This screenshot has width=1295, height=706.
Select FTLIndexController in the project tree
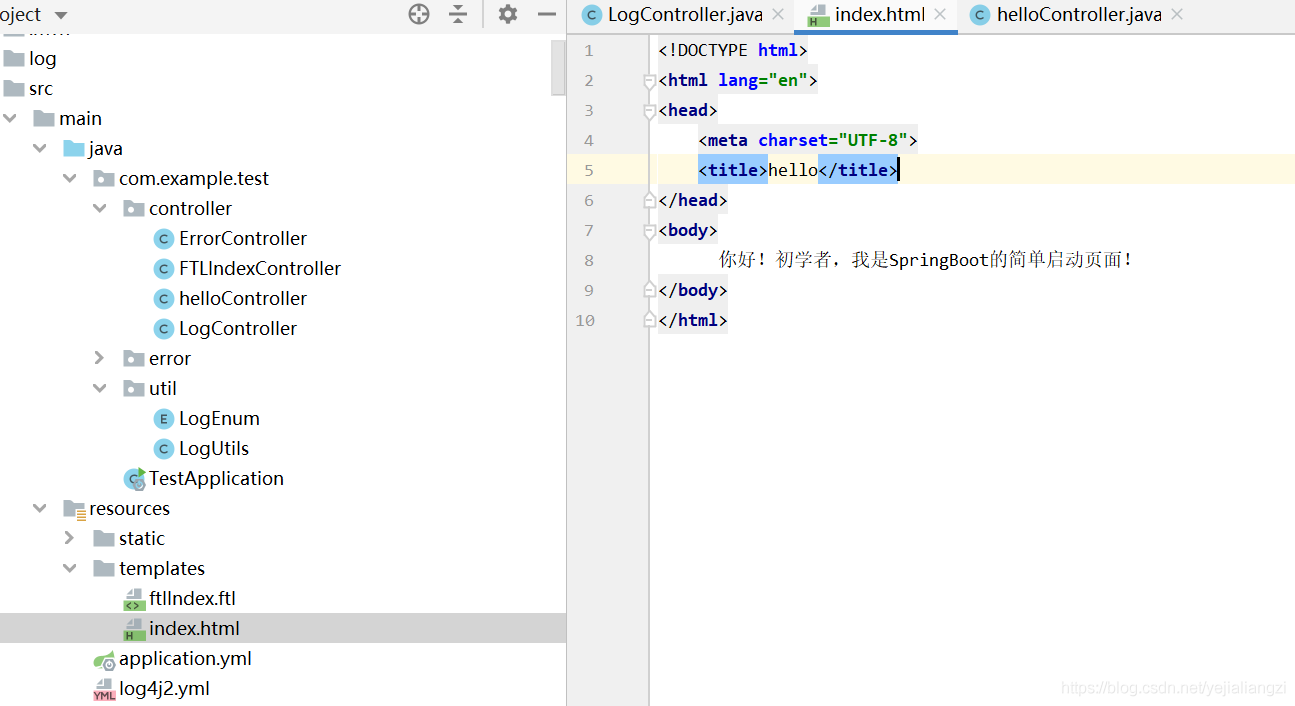click(259, 269)
